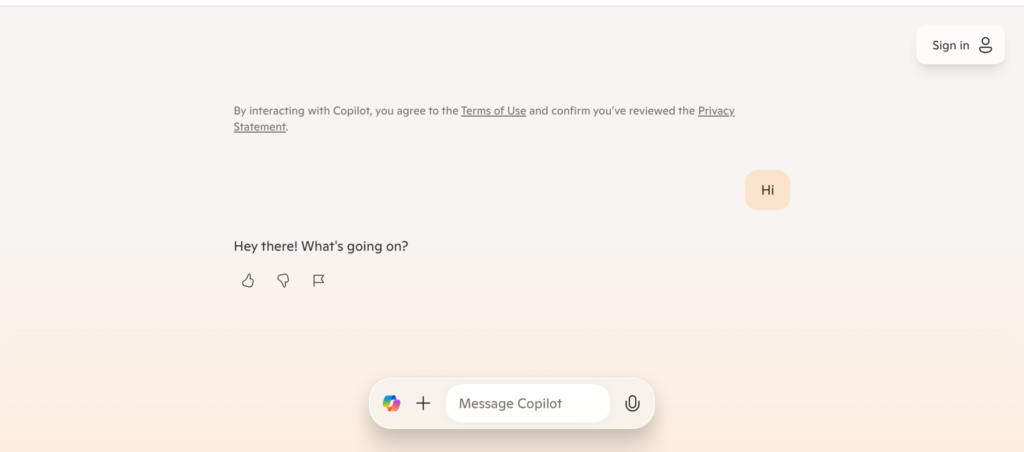Thumbs down the Copilot response
The height and width of the screenshot is (452, 1024).
tap(283, 281)
